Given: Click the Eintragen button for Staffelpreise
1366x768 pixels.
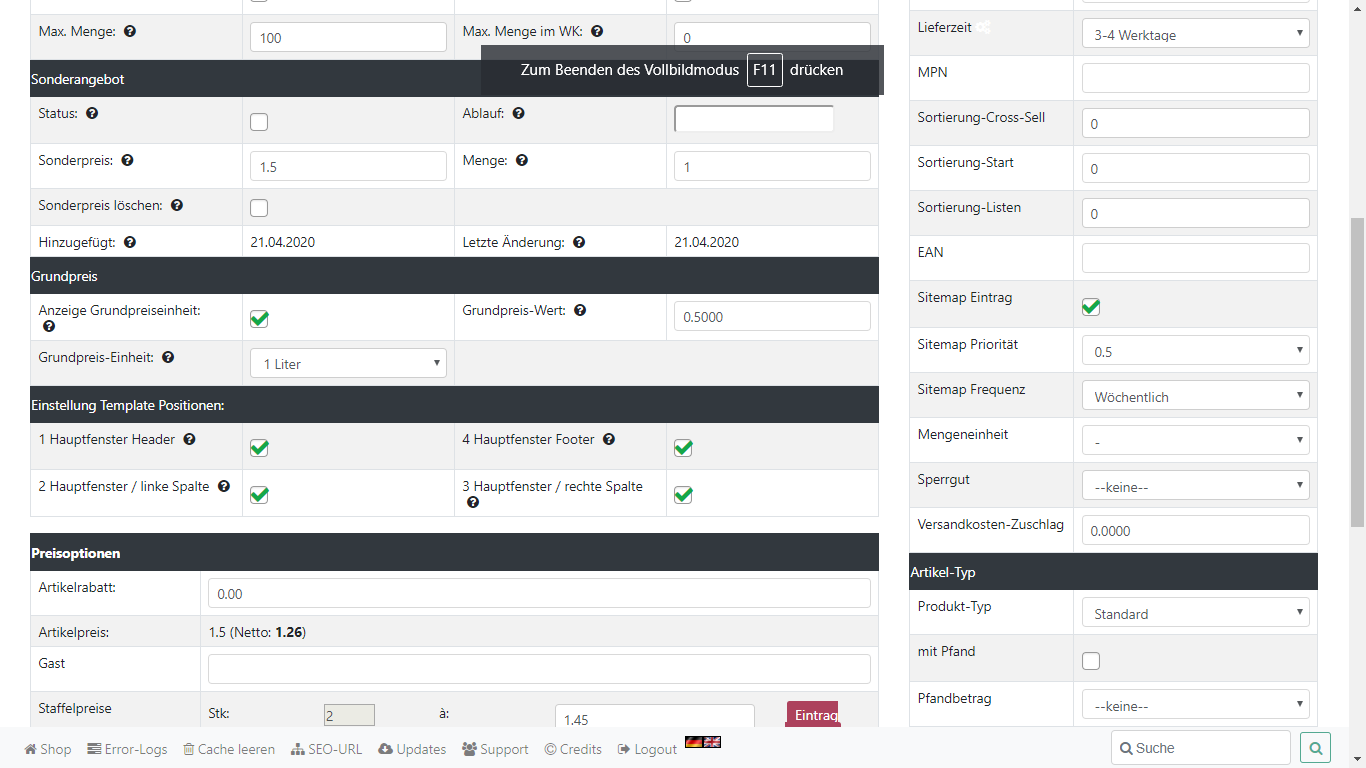Looking at the screenshot, I should point(813,714).
